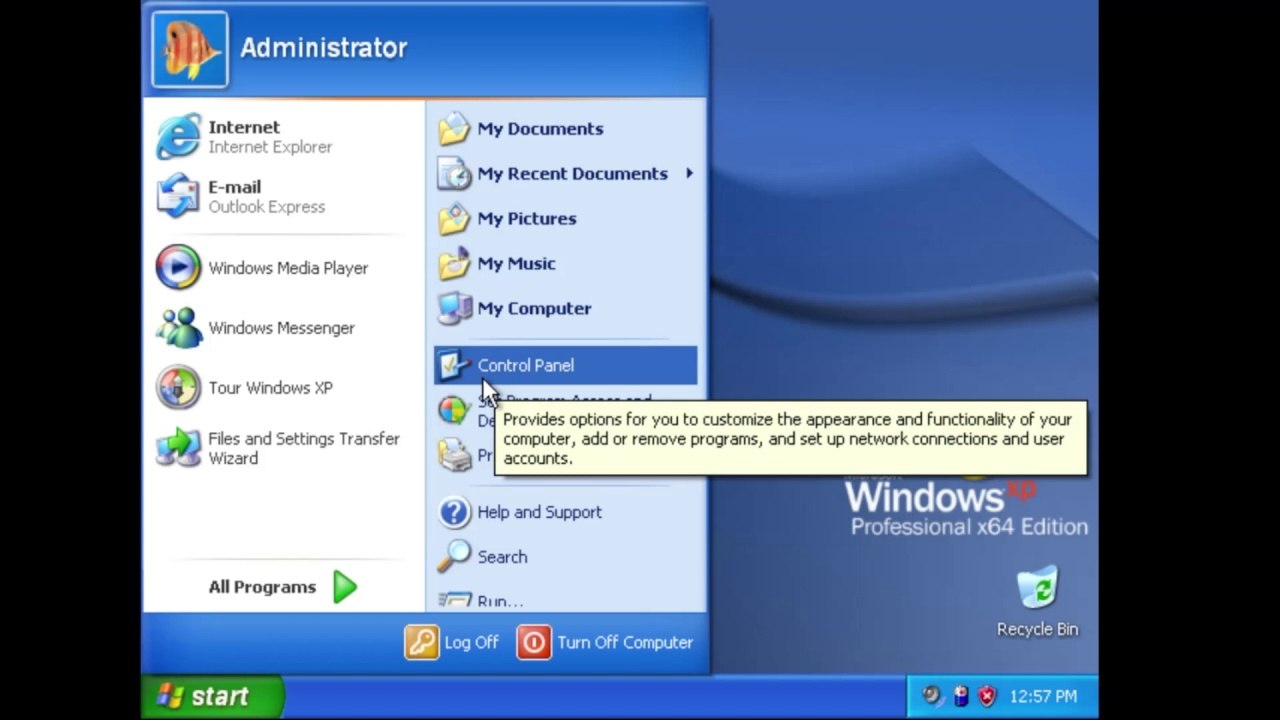Viewport: 1280px width, 720px height.
Task: Click the green start button
Action: tap(212, 697)
